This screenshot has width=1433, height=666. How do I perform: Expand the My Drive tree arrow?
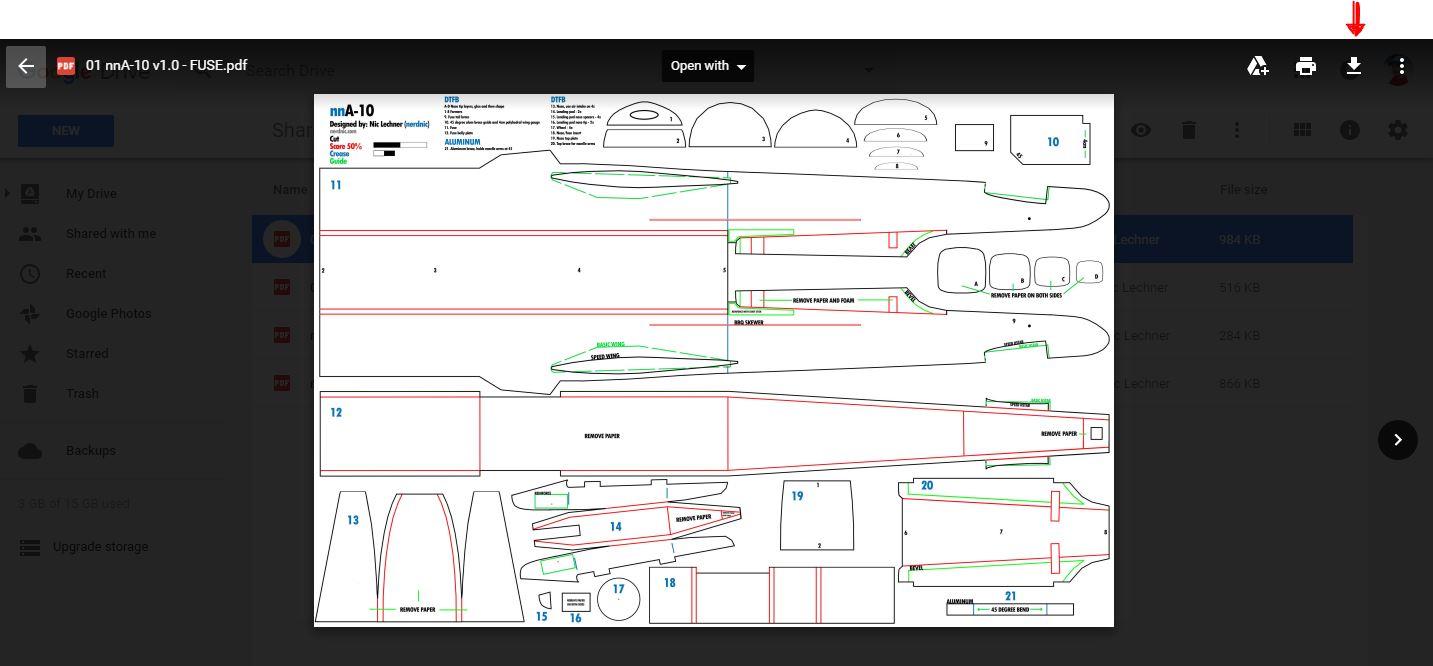(8, 193)
